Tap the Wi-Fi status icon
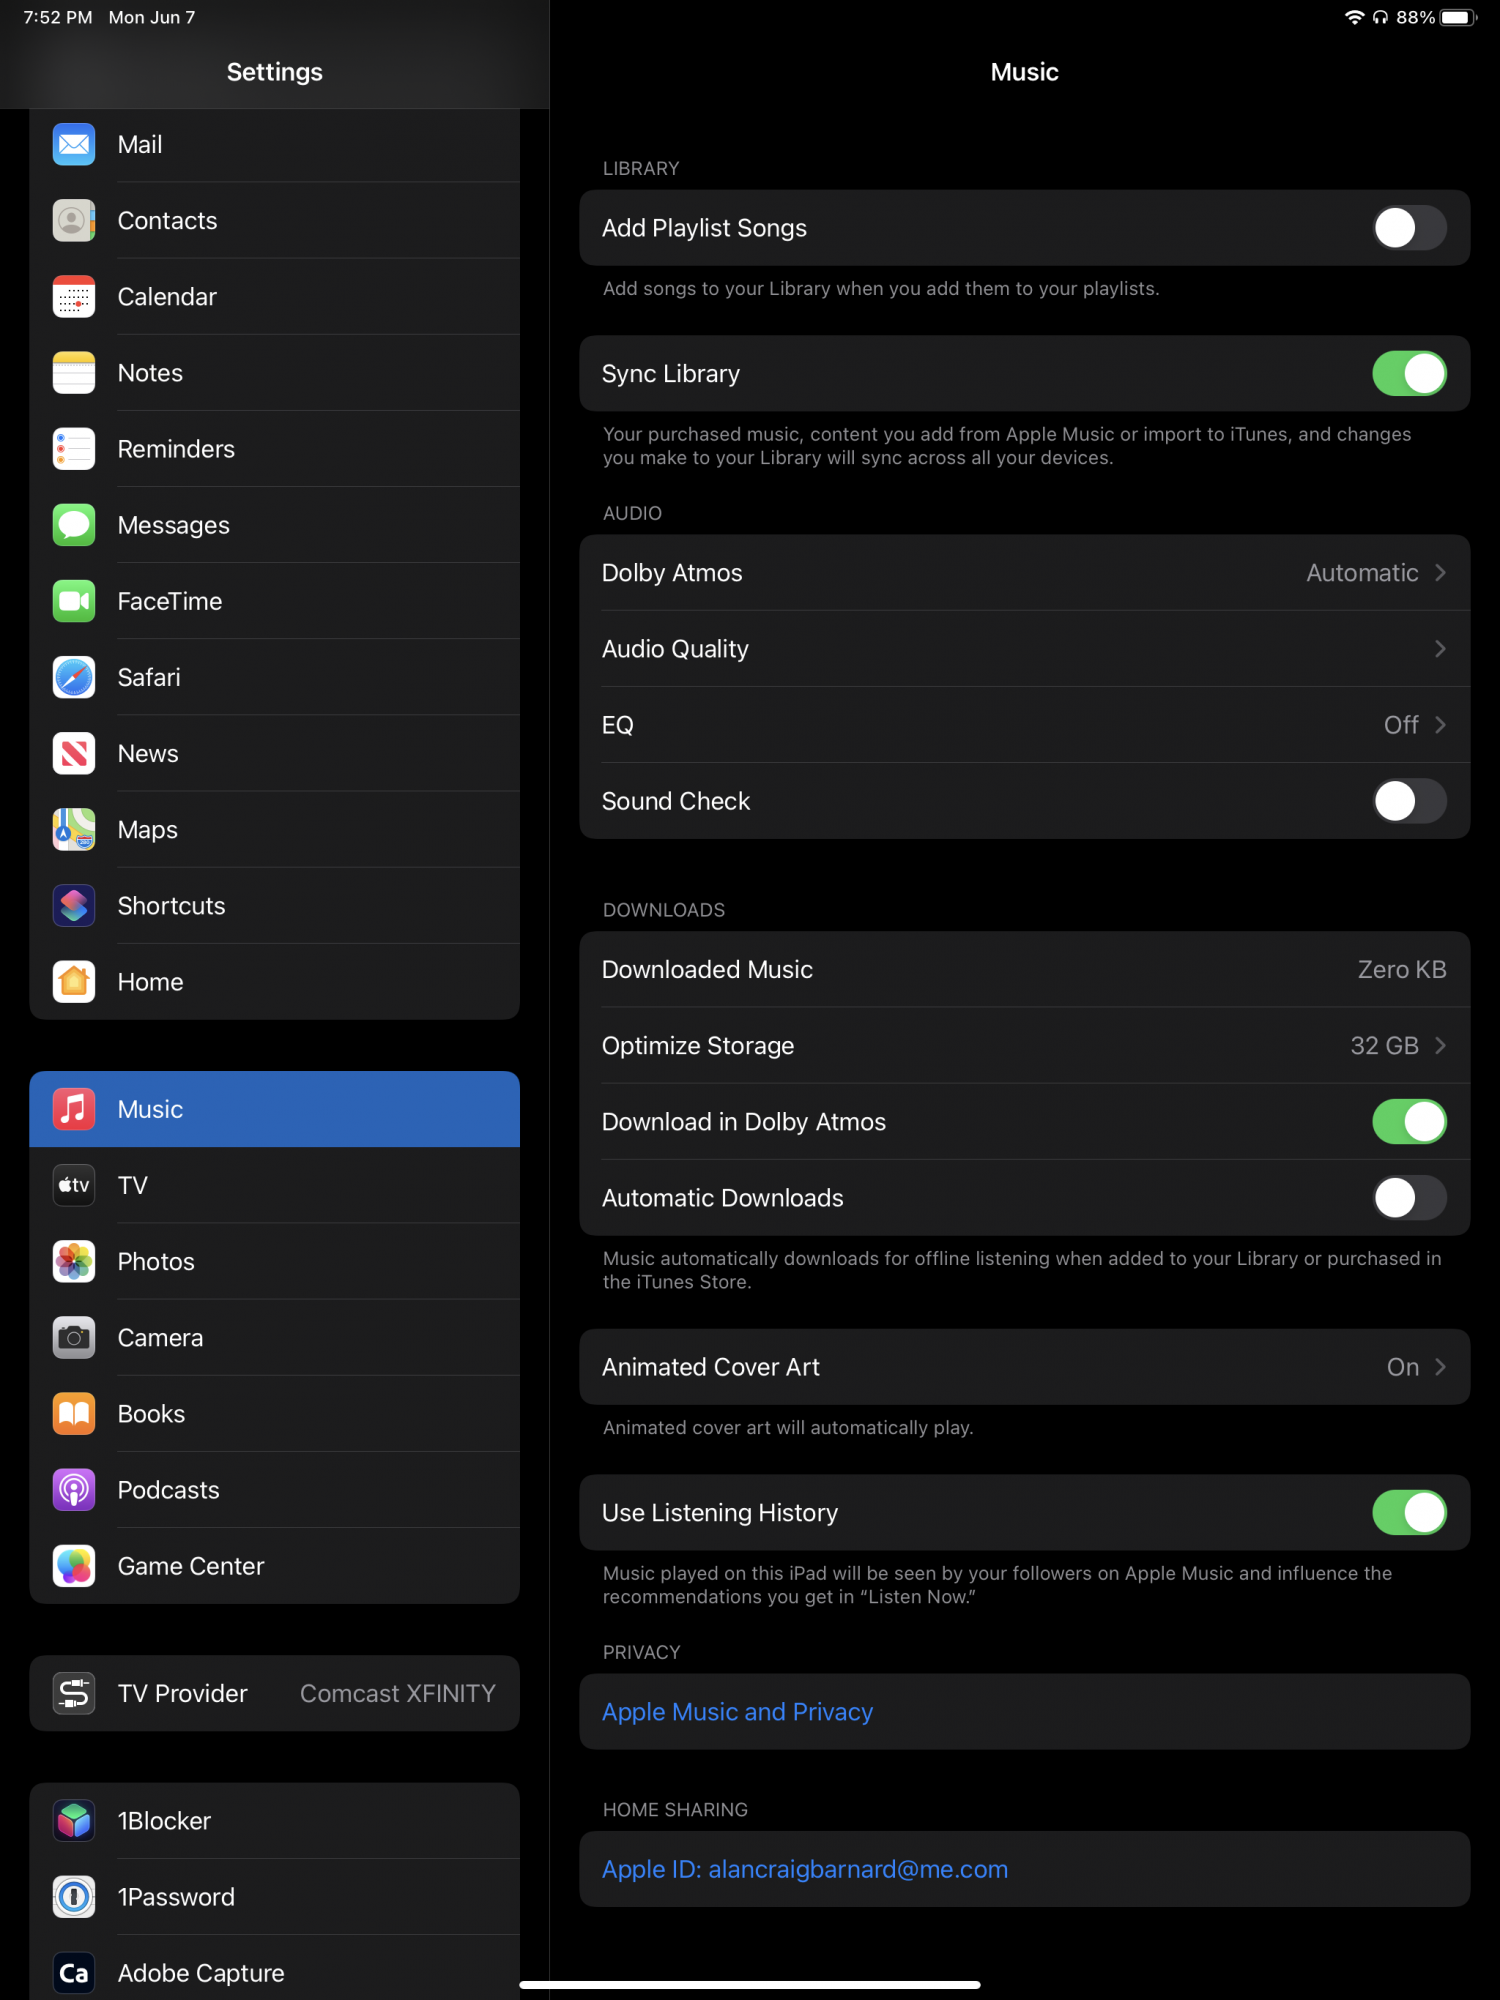The height and width of the screenshot is (2000, 1500). coord(1354,17)
